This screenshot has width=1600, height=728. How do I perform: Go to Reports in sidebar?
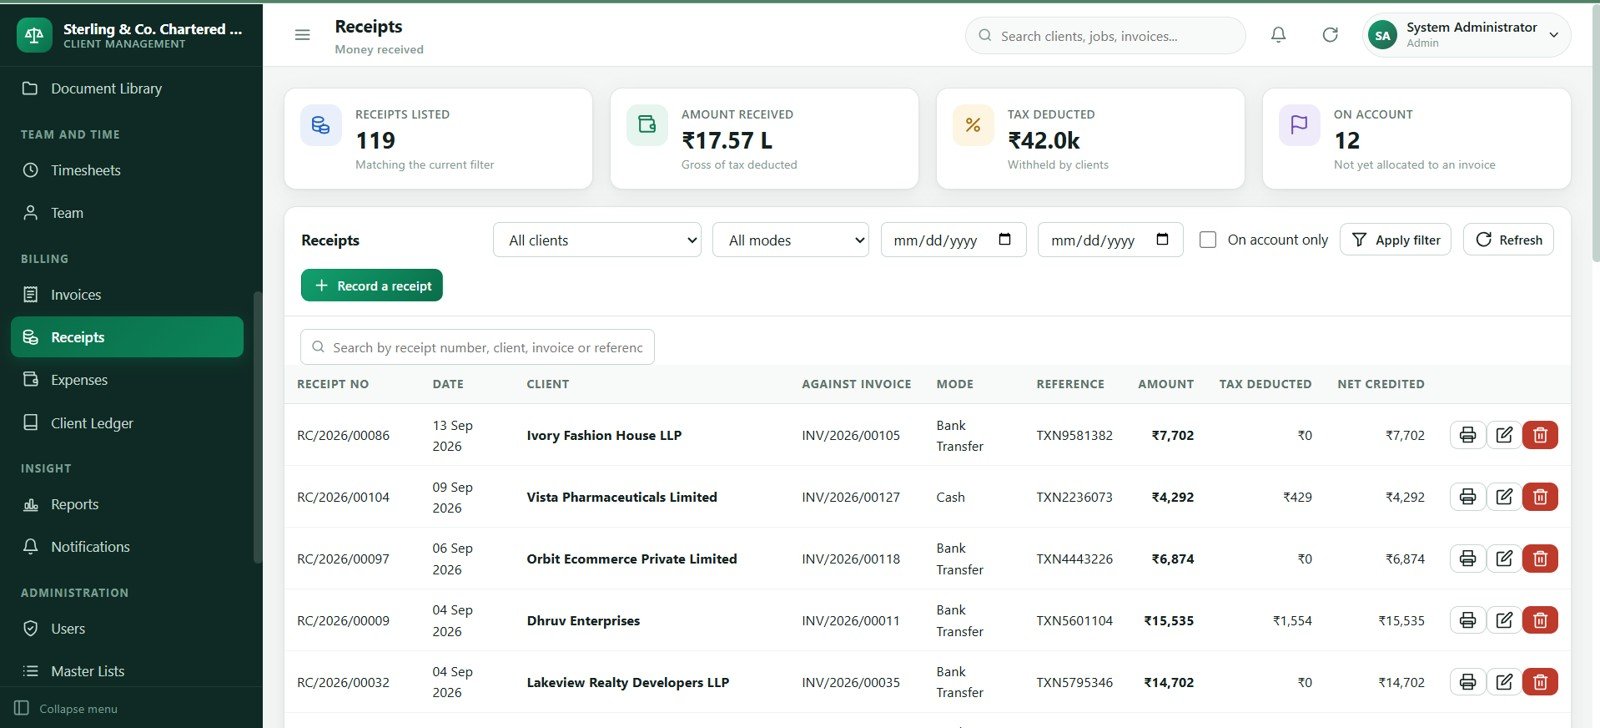point(127,504)
